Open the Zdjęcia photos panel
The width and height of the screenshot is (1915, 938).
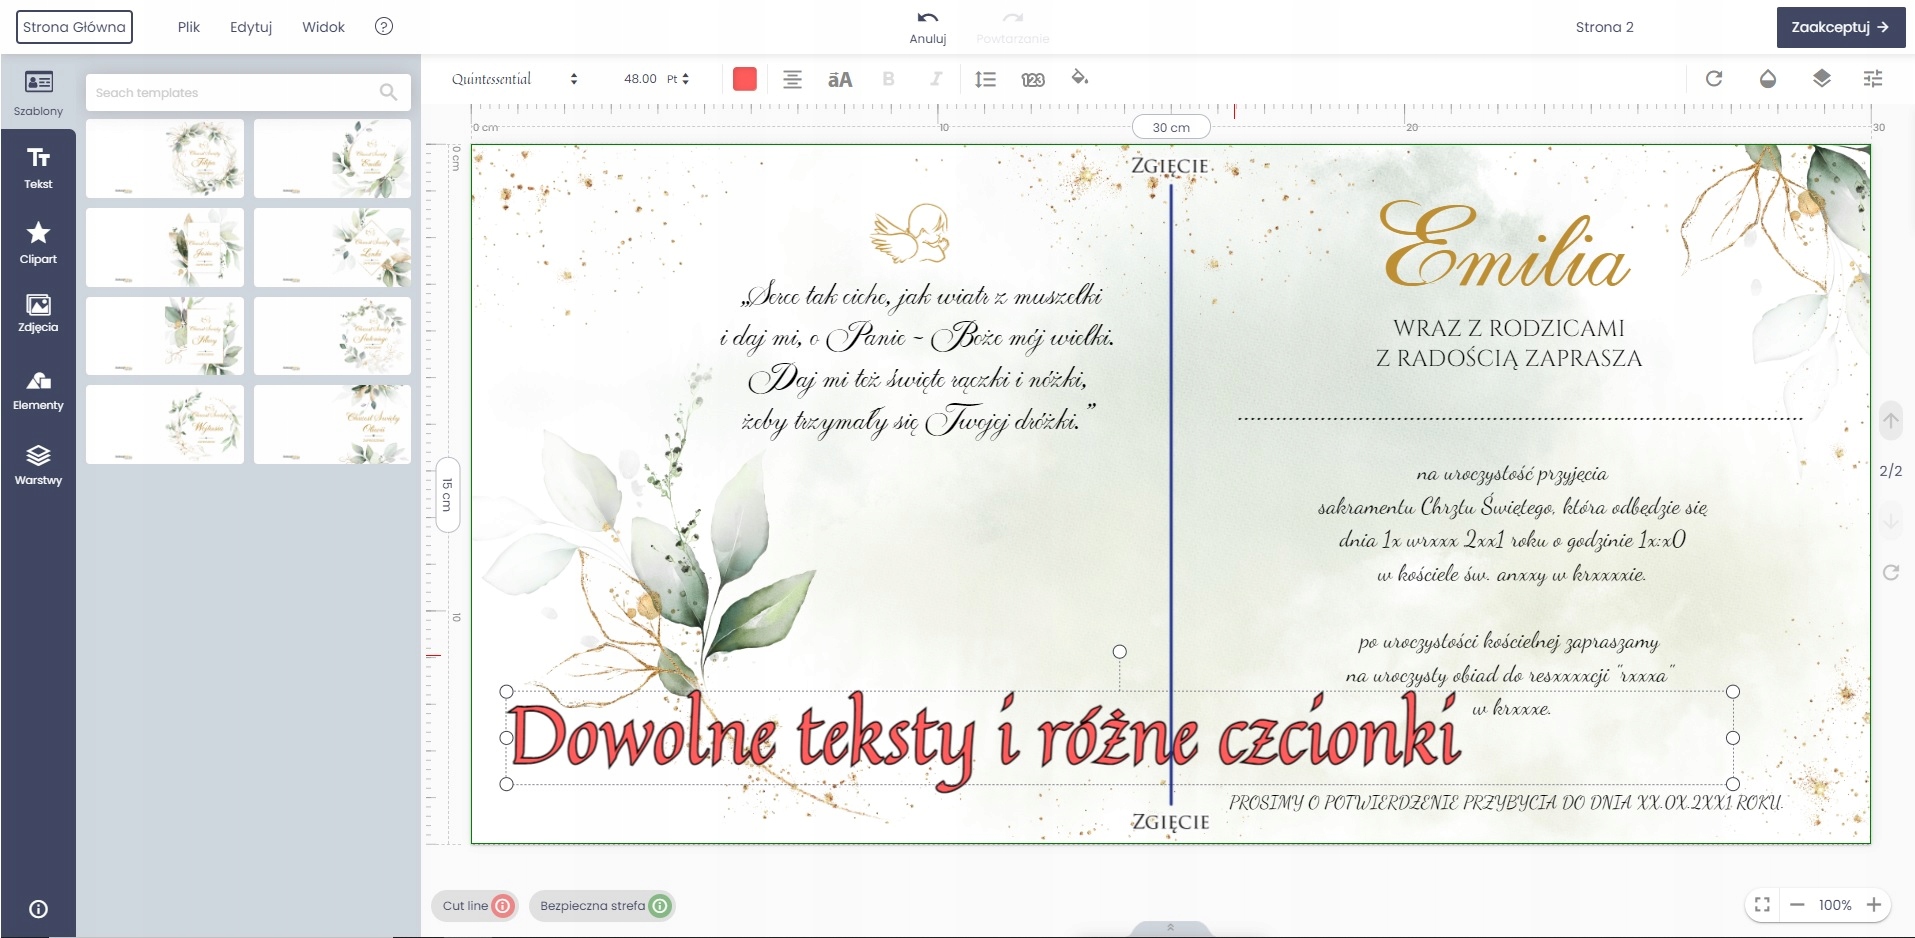point(38,313)
